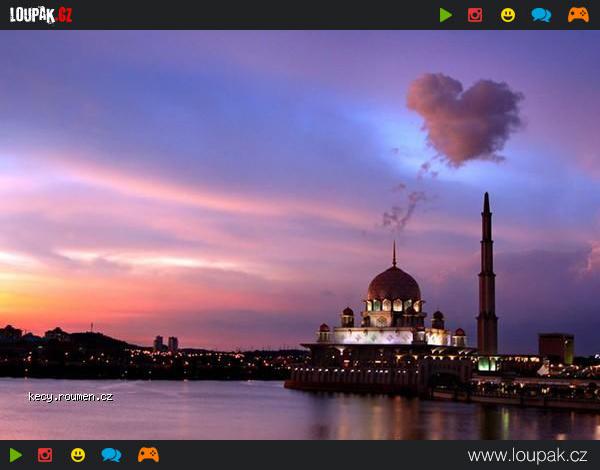Image resolution: width=600 pixels, height=470 pixels.
Task: Click the orange gamepad icon in top bar
Action: coord(578,15)
